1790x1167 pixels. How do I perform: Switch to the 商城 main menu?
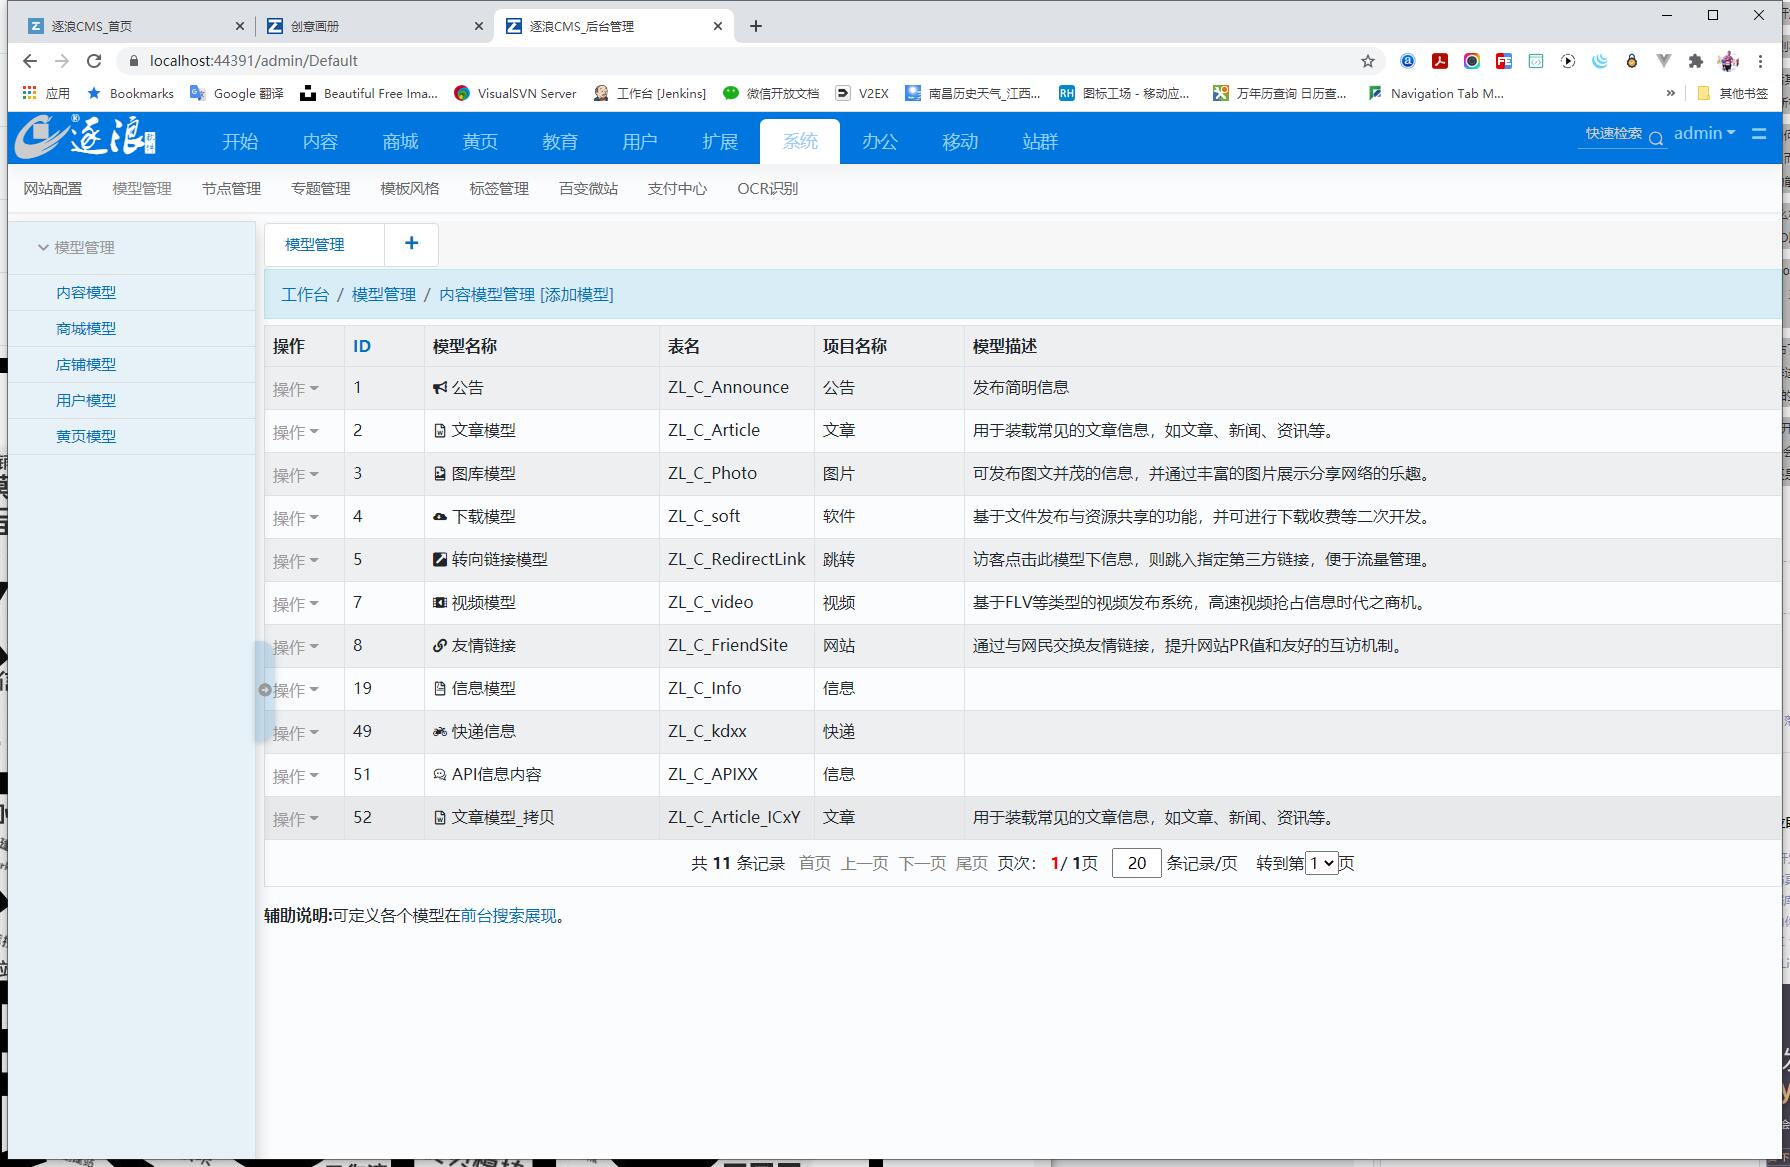tap(400, 141)
